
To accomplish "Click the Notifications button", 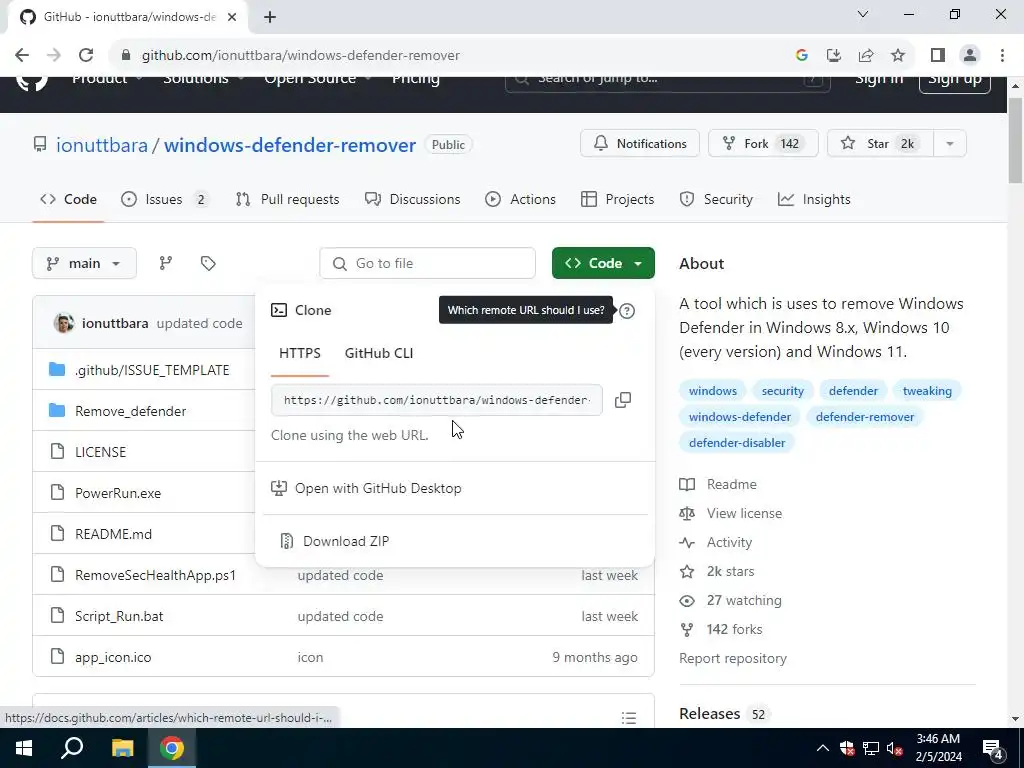I will point(640,144).
